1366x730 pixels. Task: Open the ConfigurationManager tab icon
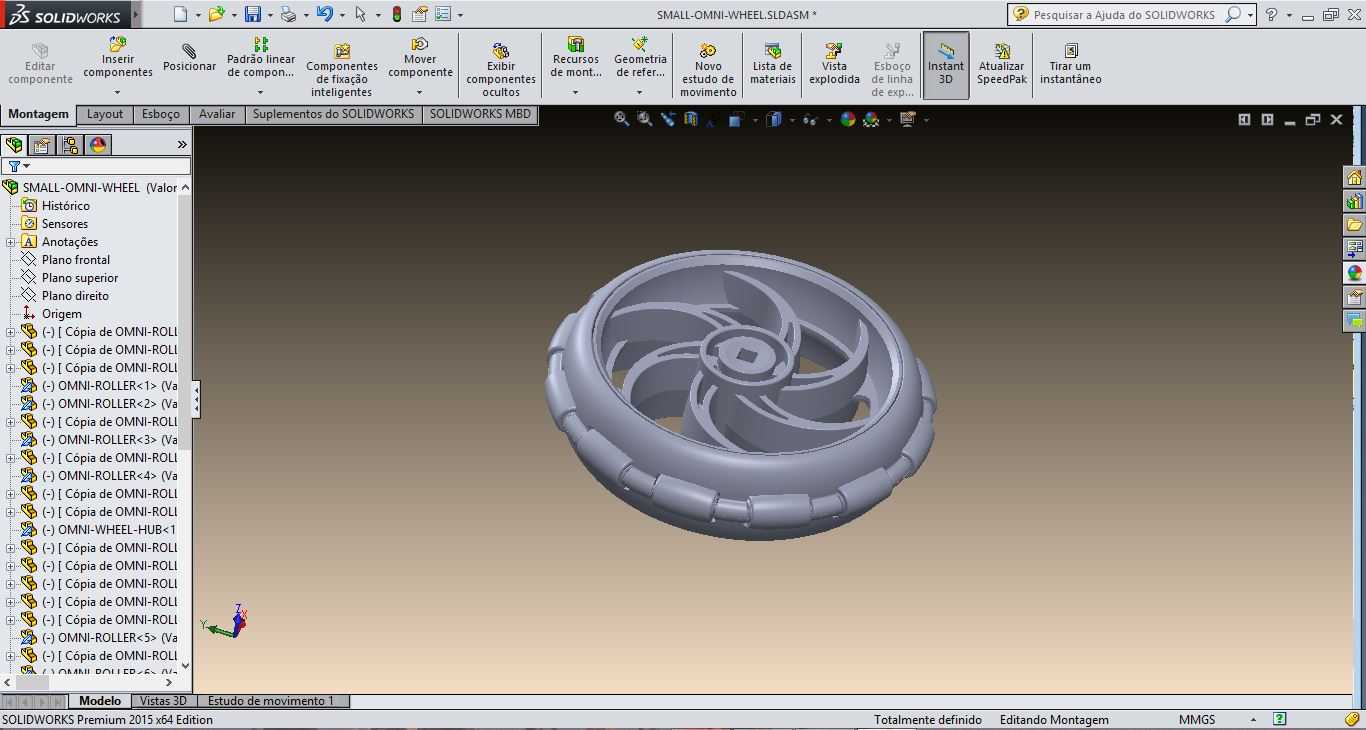coord(70,145)
